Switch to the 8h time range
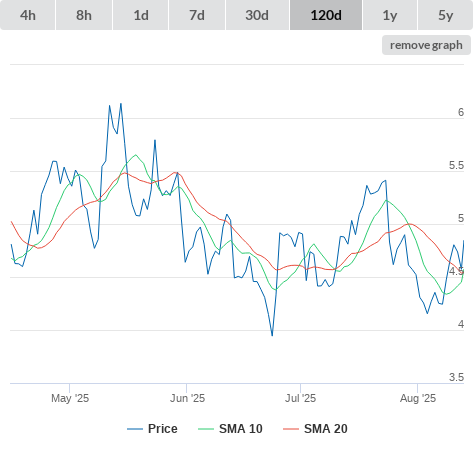The width and height of the screenshot is (474, 455). [84, 15]
